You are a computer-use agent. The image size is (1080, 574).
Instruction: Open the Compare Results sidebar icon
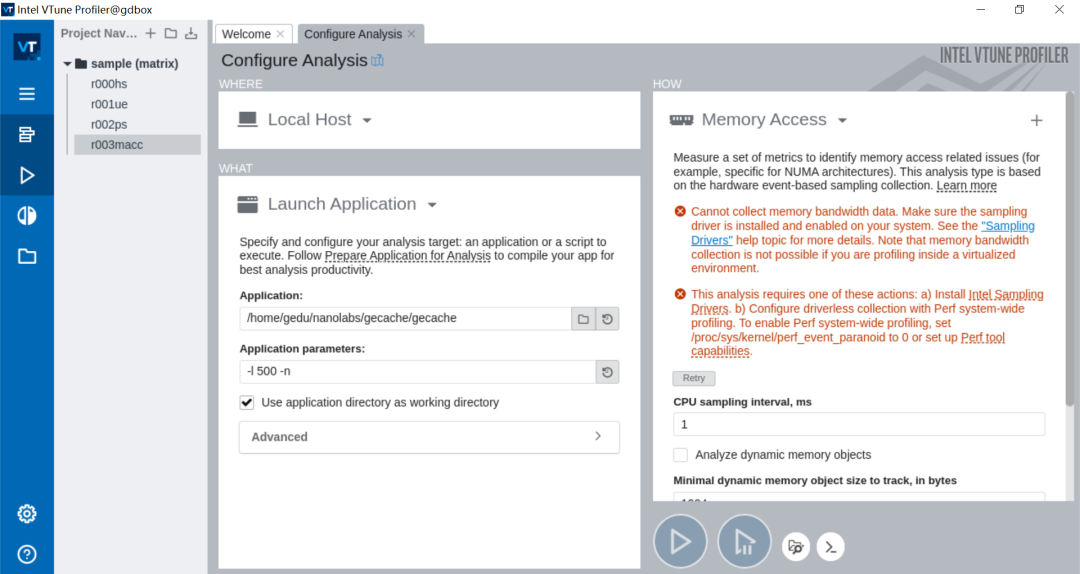(27, 216)
